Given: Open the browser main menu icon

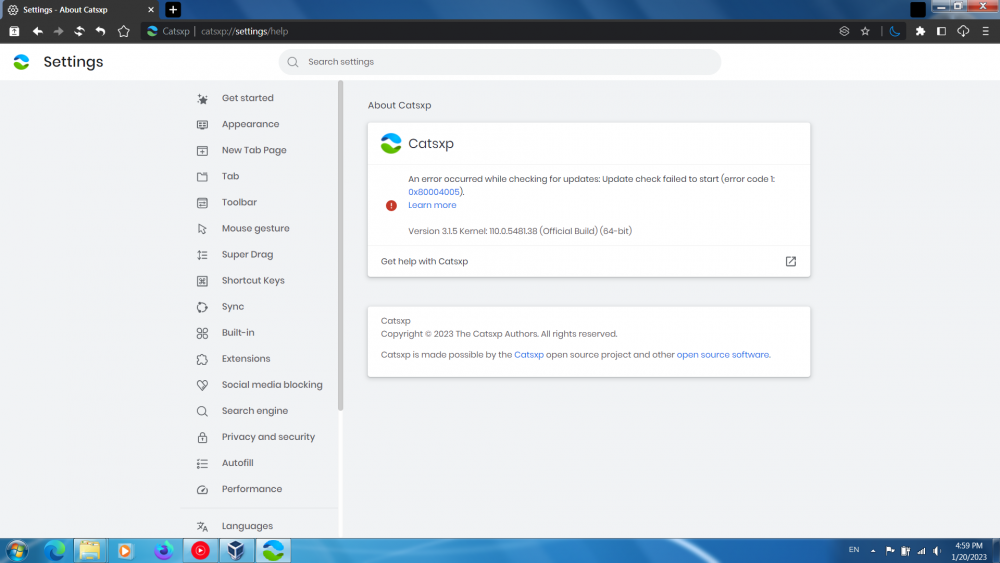Looking at the screenshot, I should [x=984, y=31].
